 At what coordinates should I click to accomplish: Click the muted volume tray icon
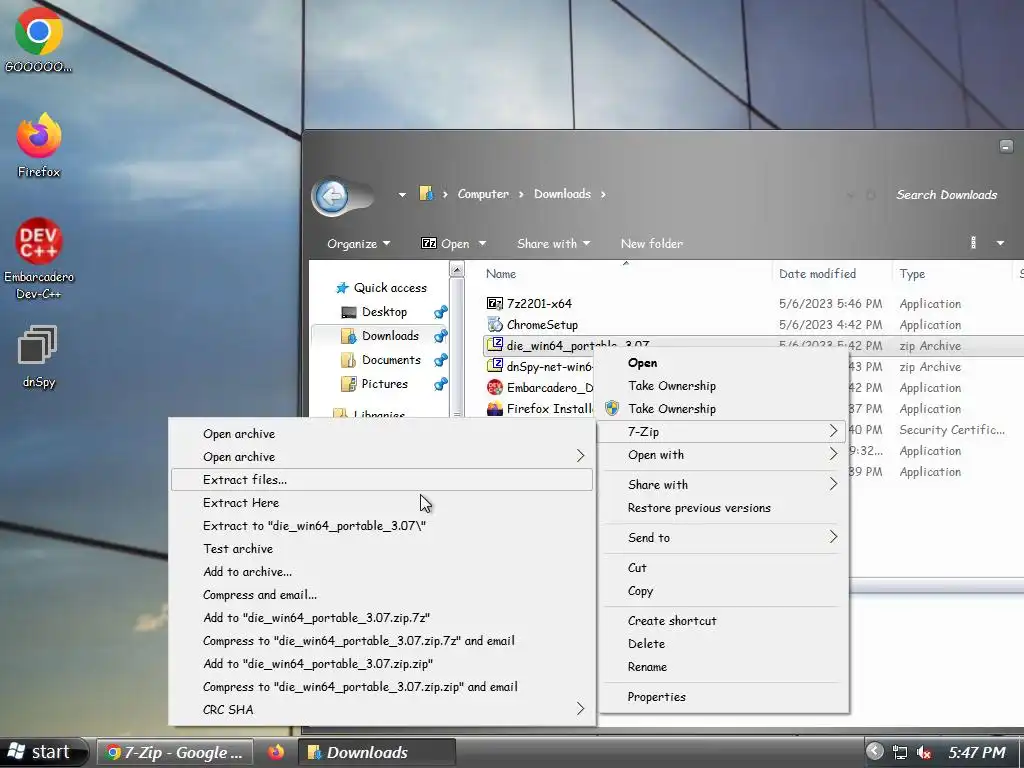pyautogui.click(x=924, y=752)
